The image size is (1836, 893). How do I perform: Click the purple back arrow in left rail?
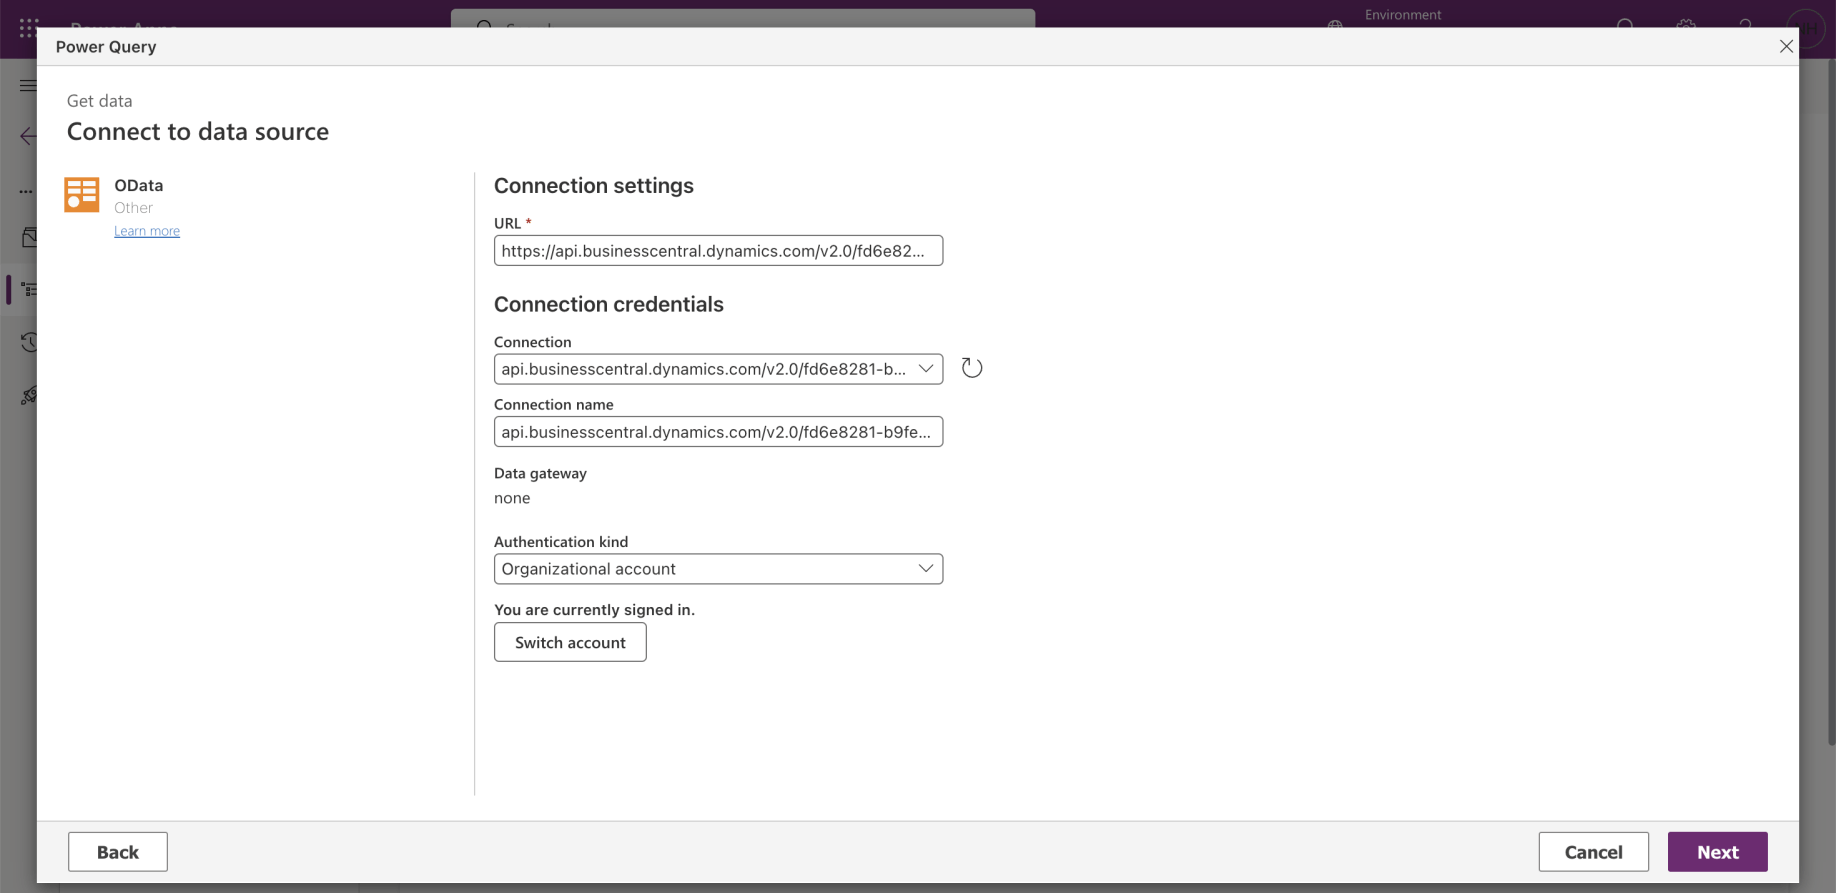[28, 136]
